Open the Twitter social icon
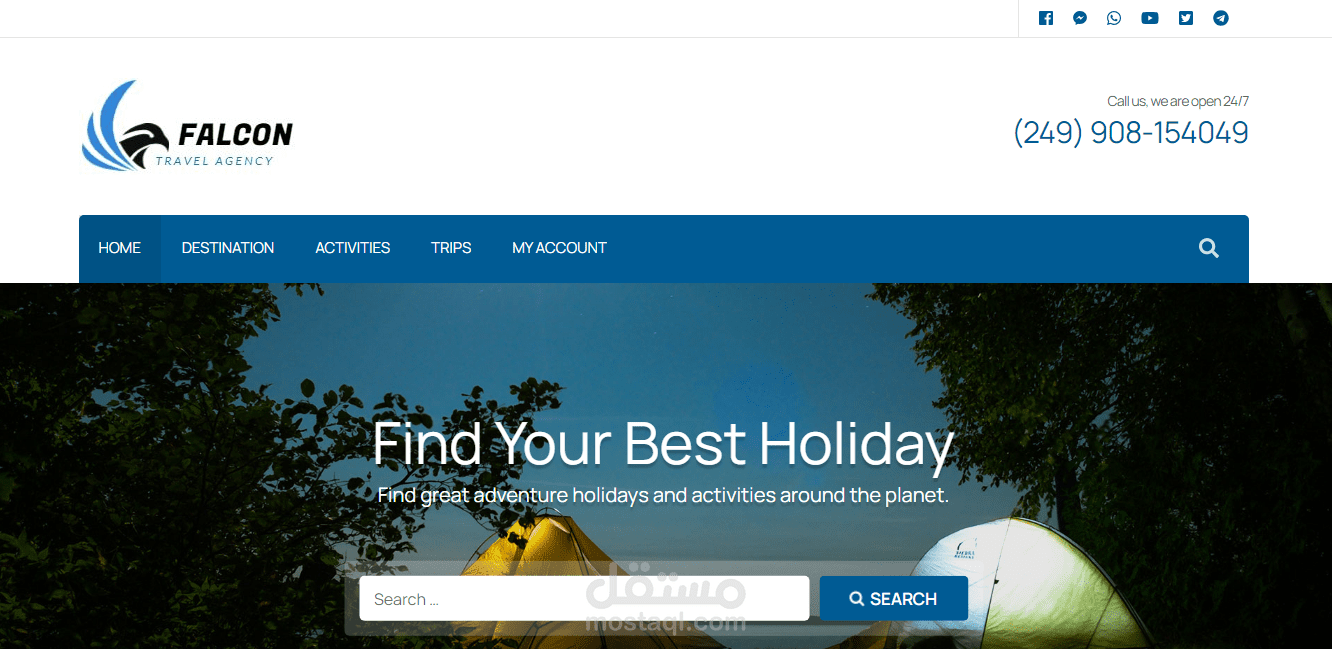Image resolution: width=1332 pixels, height=649 pixels. (1186, 18)
